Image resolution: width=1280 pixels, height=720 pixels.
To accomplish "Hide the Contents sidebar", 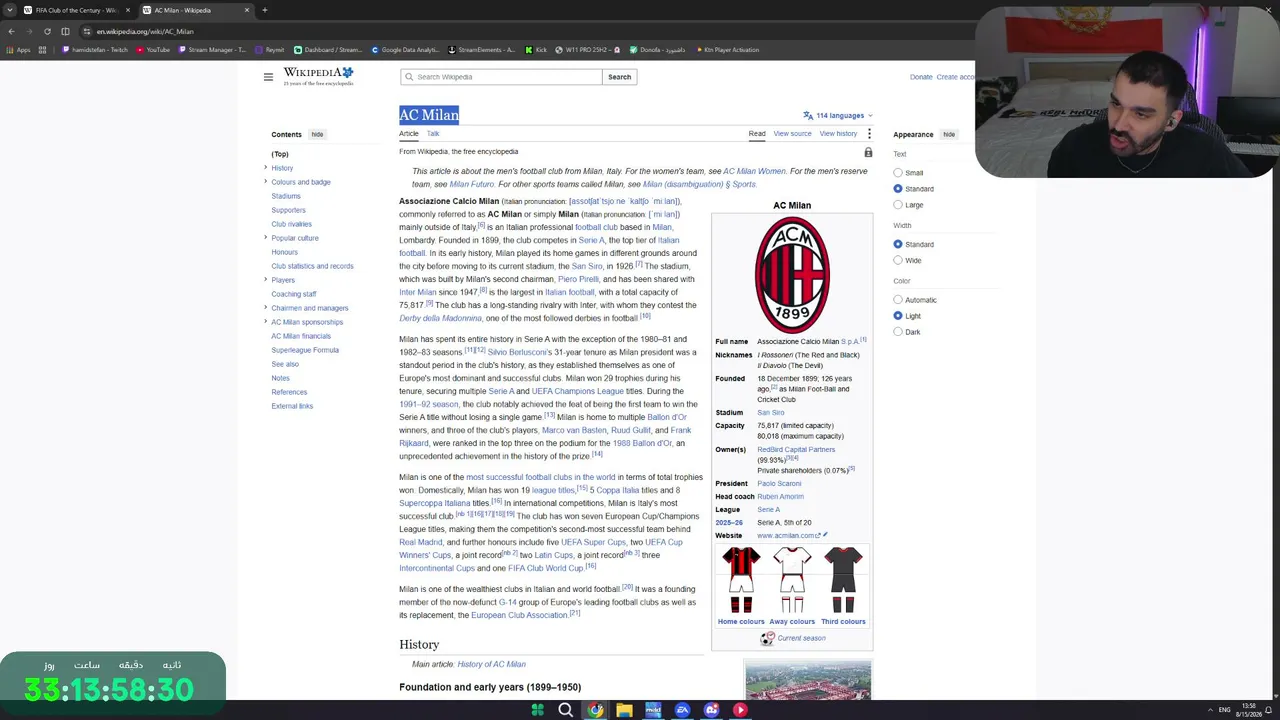I will [x=317, y=134].
